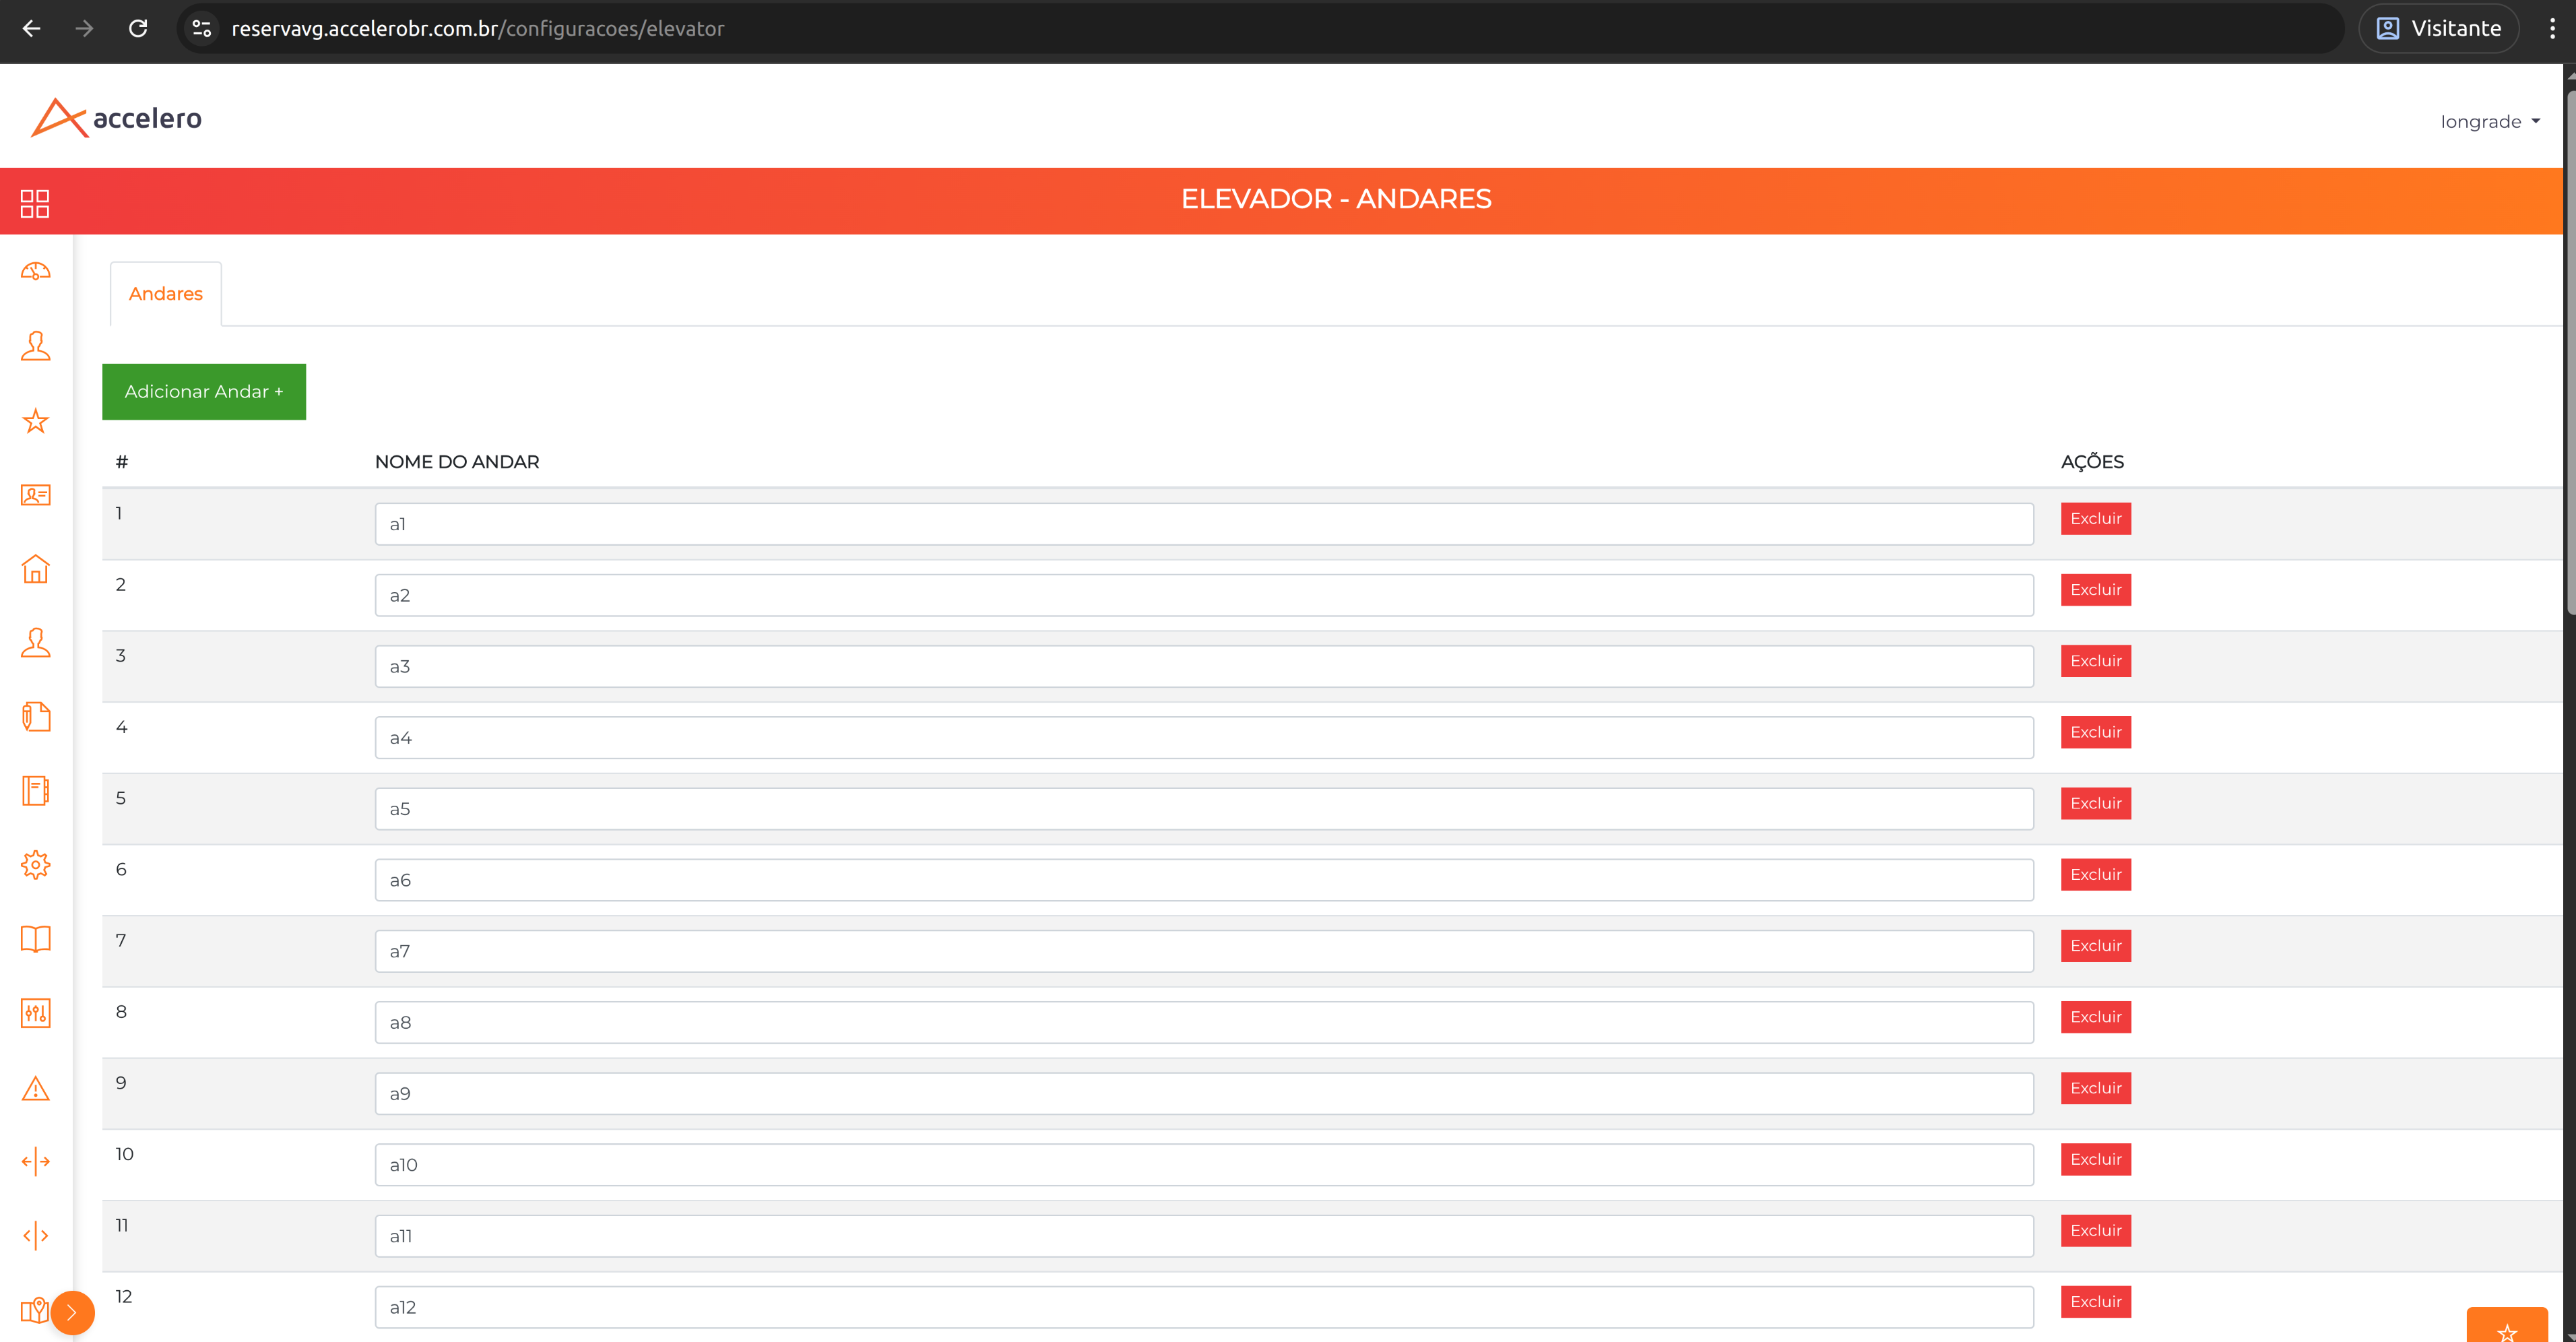The height and width of the screenshot is (1342, 2576).
Task: Focus the a2 floor name field
Action: pos(1204,595)
